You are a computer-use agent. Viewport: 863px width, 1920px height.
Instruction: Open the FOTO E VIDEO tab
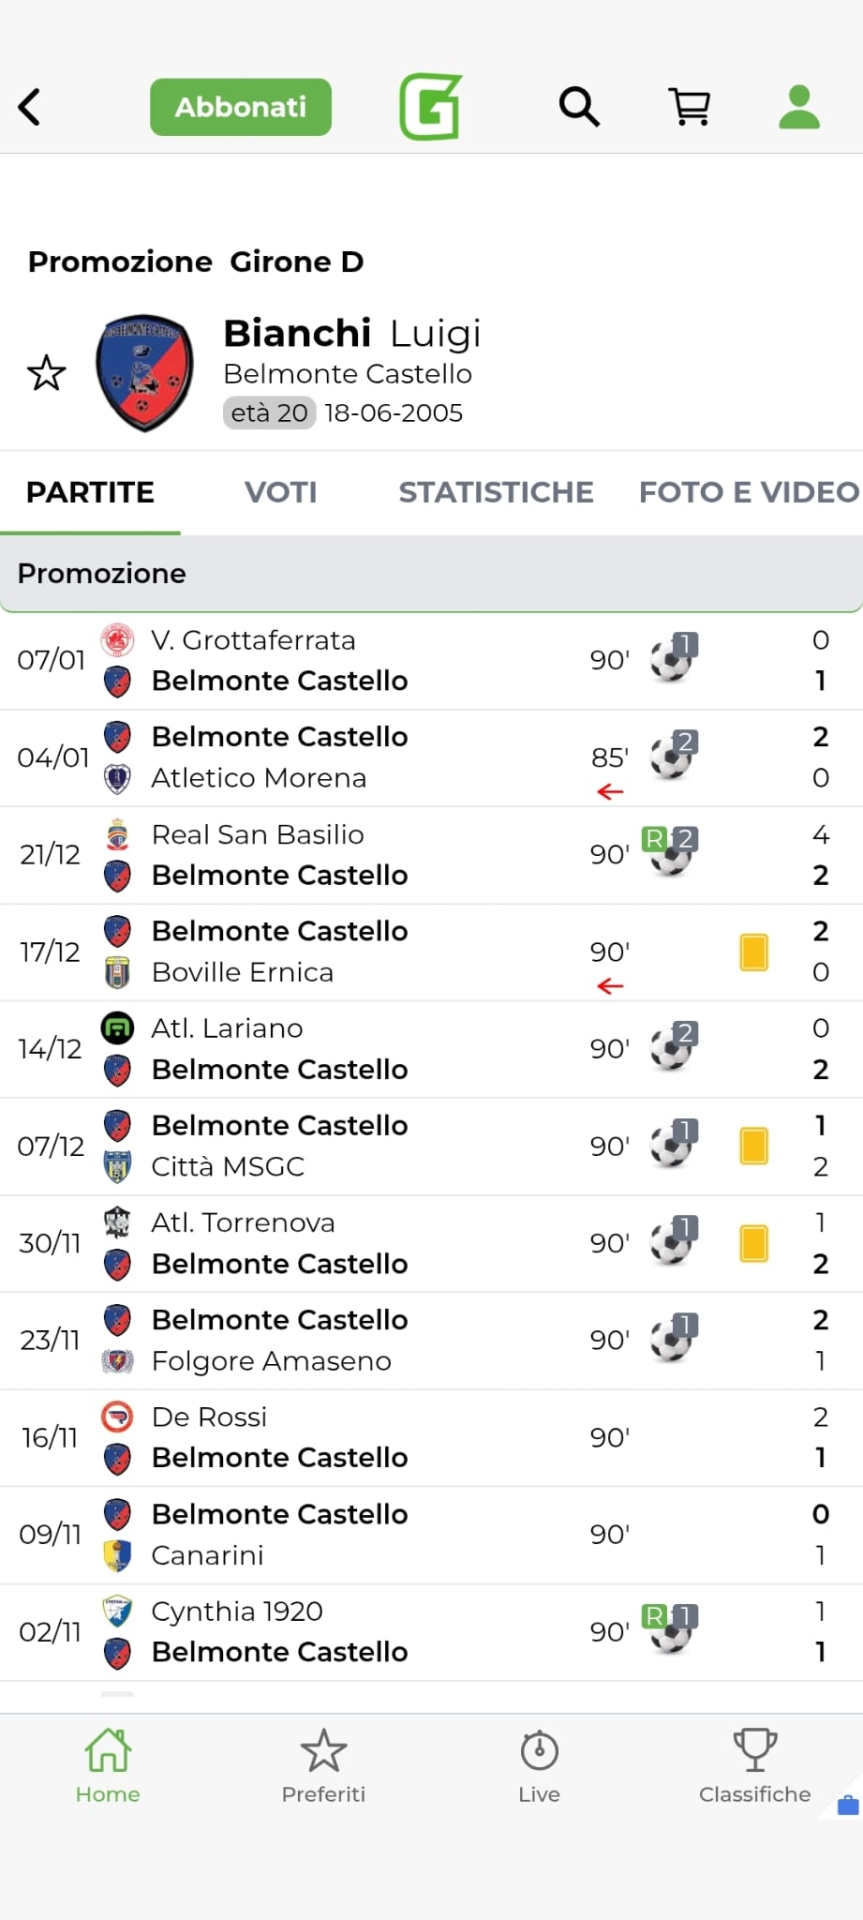pos(748,492)
